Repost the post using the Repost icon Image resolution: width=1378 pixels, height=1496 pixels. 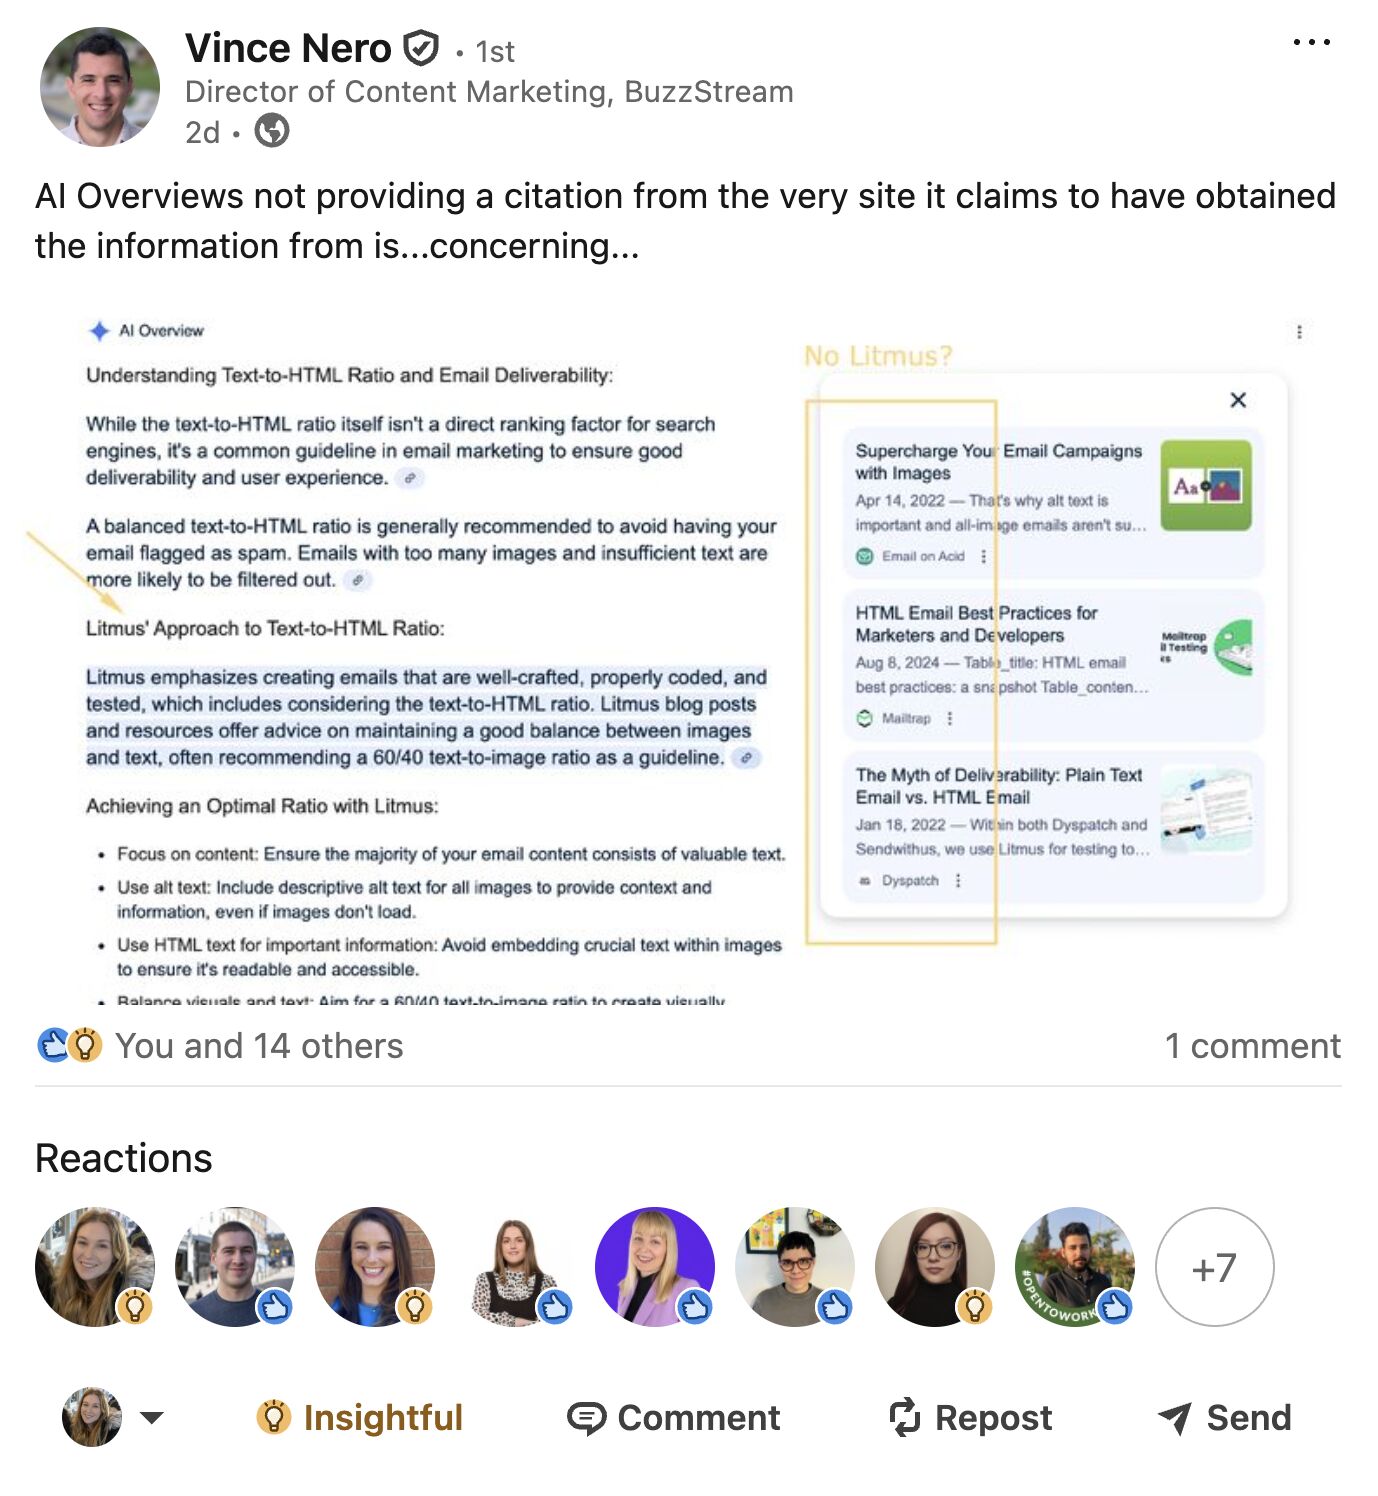point(905,1417)
